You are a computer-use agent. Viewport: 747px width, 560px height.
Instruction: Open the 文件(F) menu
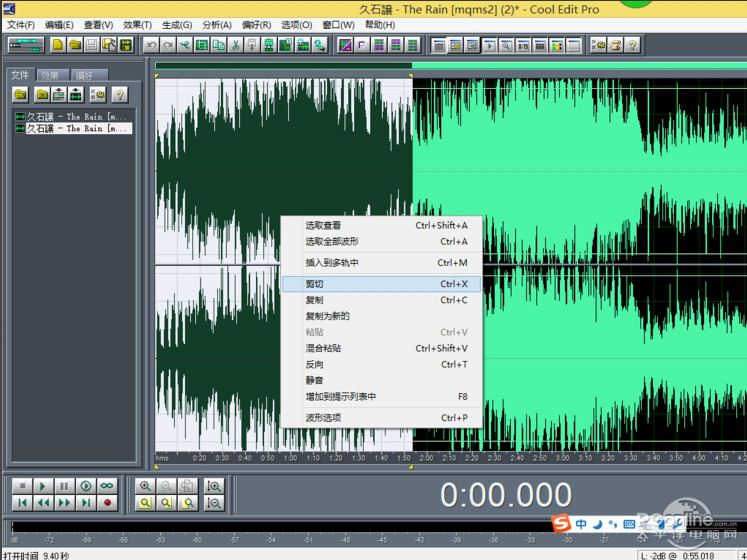[x=20, y=25]
